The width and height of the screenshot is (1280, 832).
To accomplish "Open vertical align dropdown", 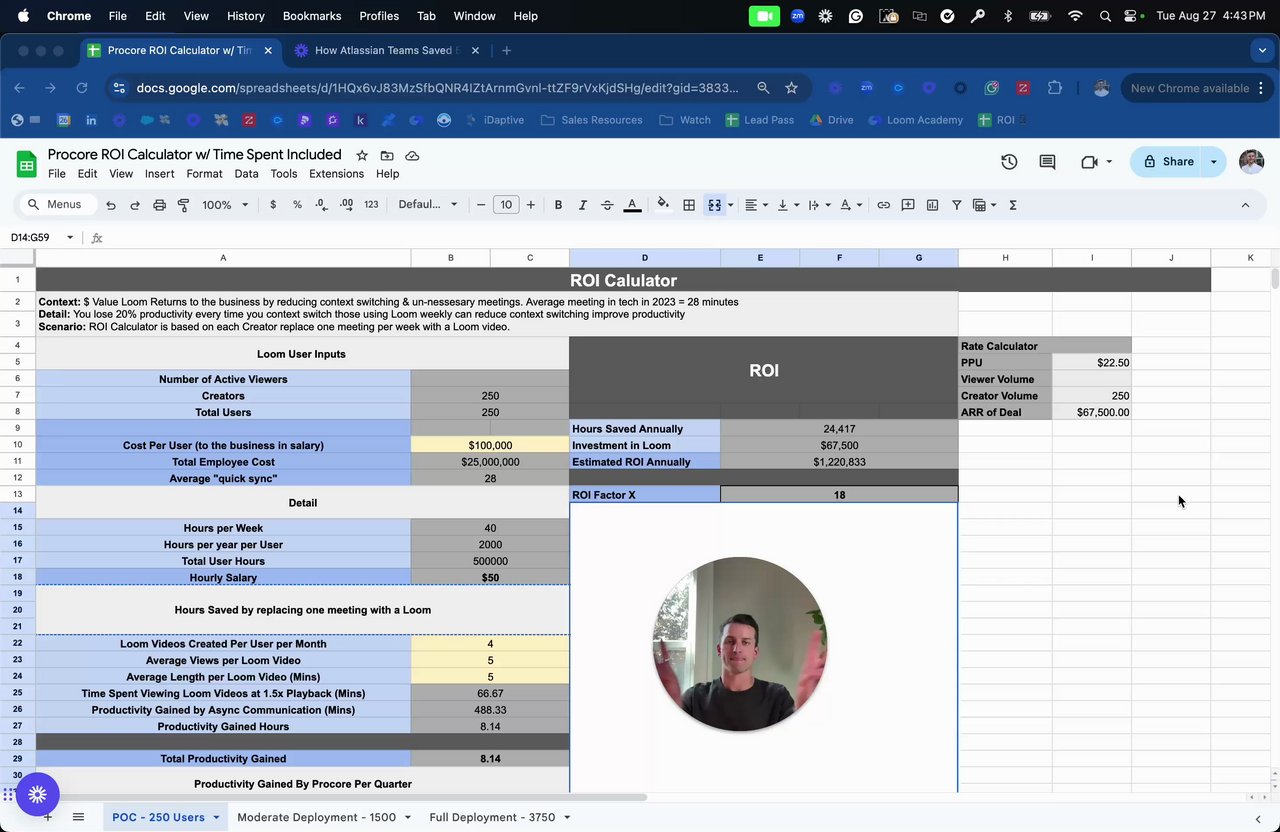I will pyautogui.click(x=787, y=205).
